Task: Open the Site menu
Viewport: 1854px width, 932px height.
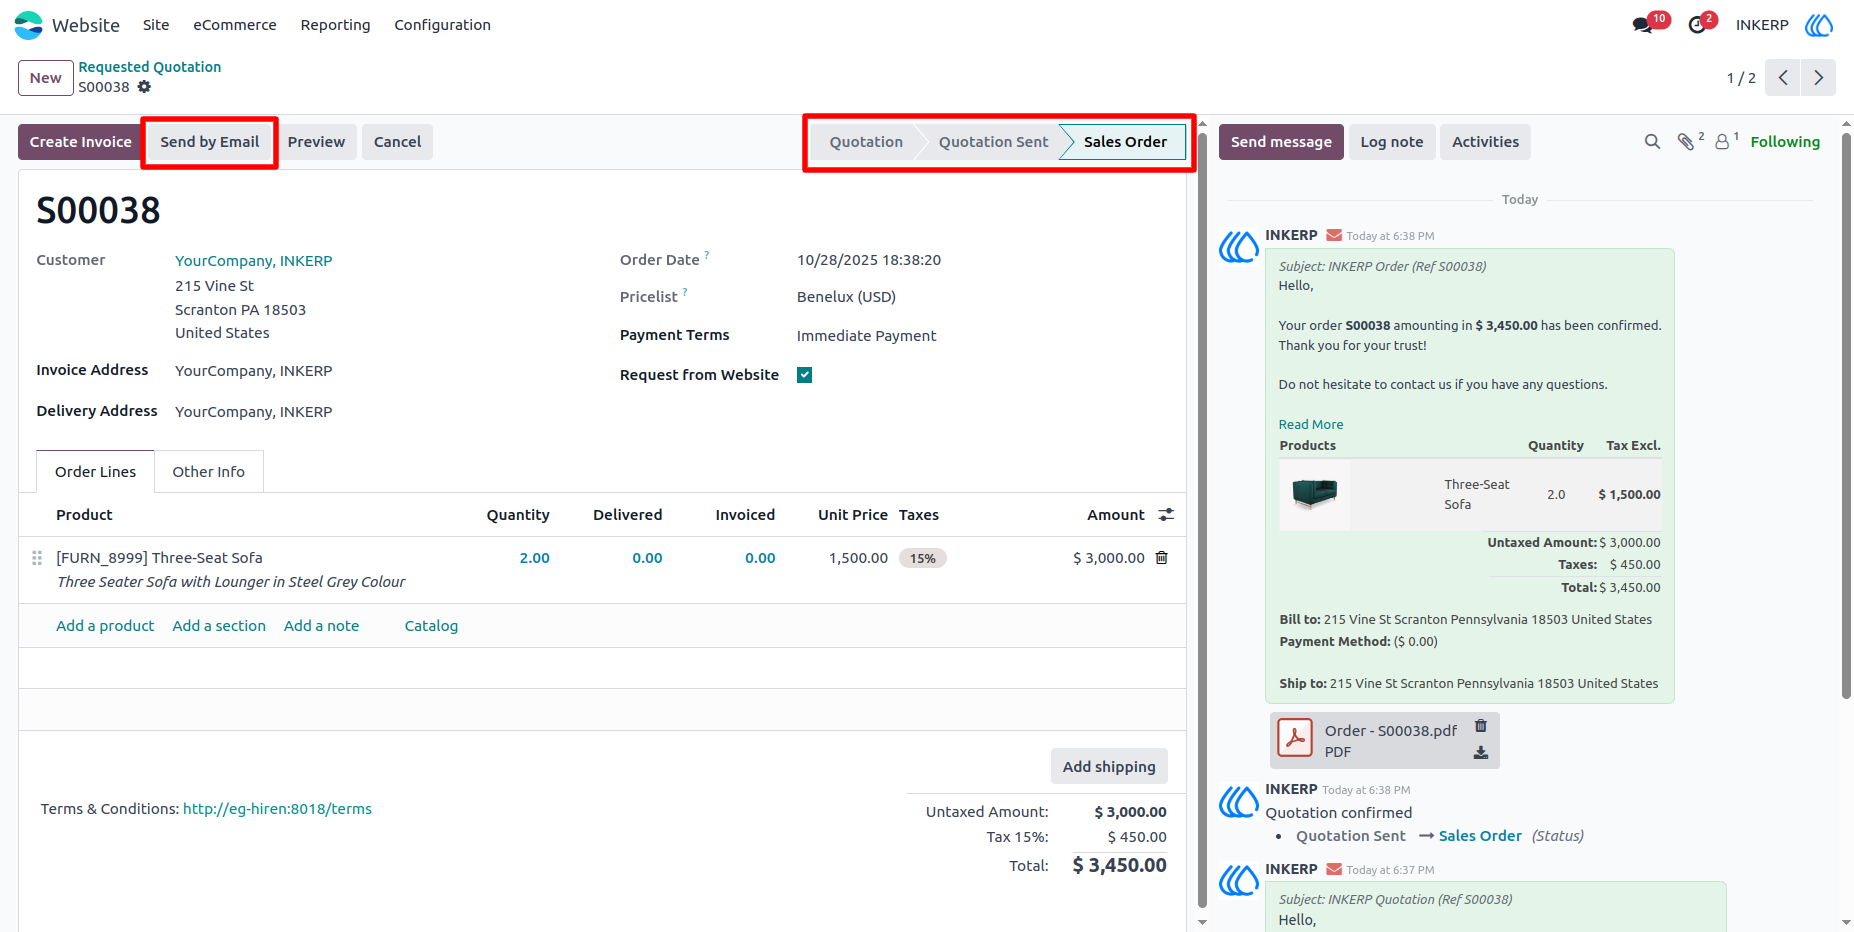Action: pyautogui.click(x=156, y=25)
